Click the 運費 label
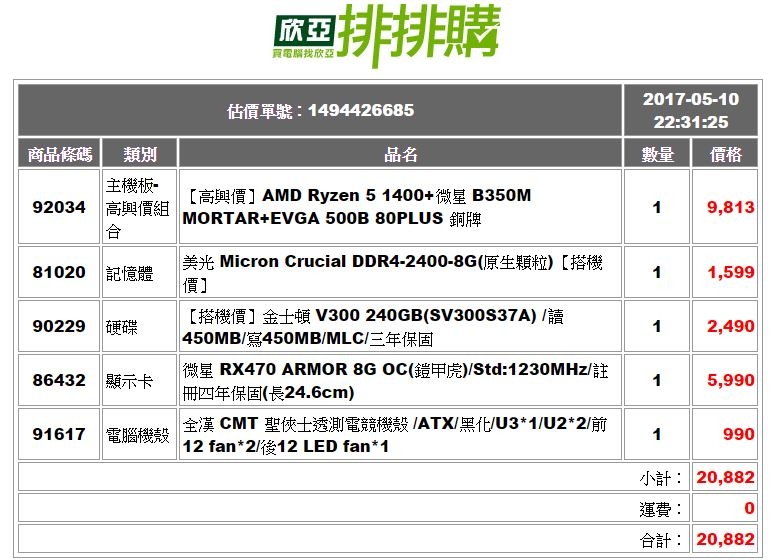This screenshot has width=778, height=560. point(661,509)
